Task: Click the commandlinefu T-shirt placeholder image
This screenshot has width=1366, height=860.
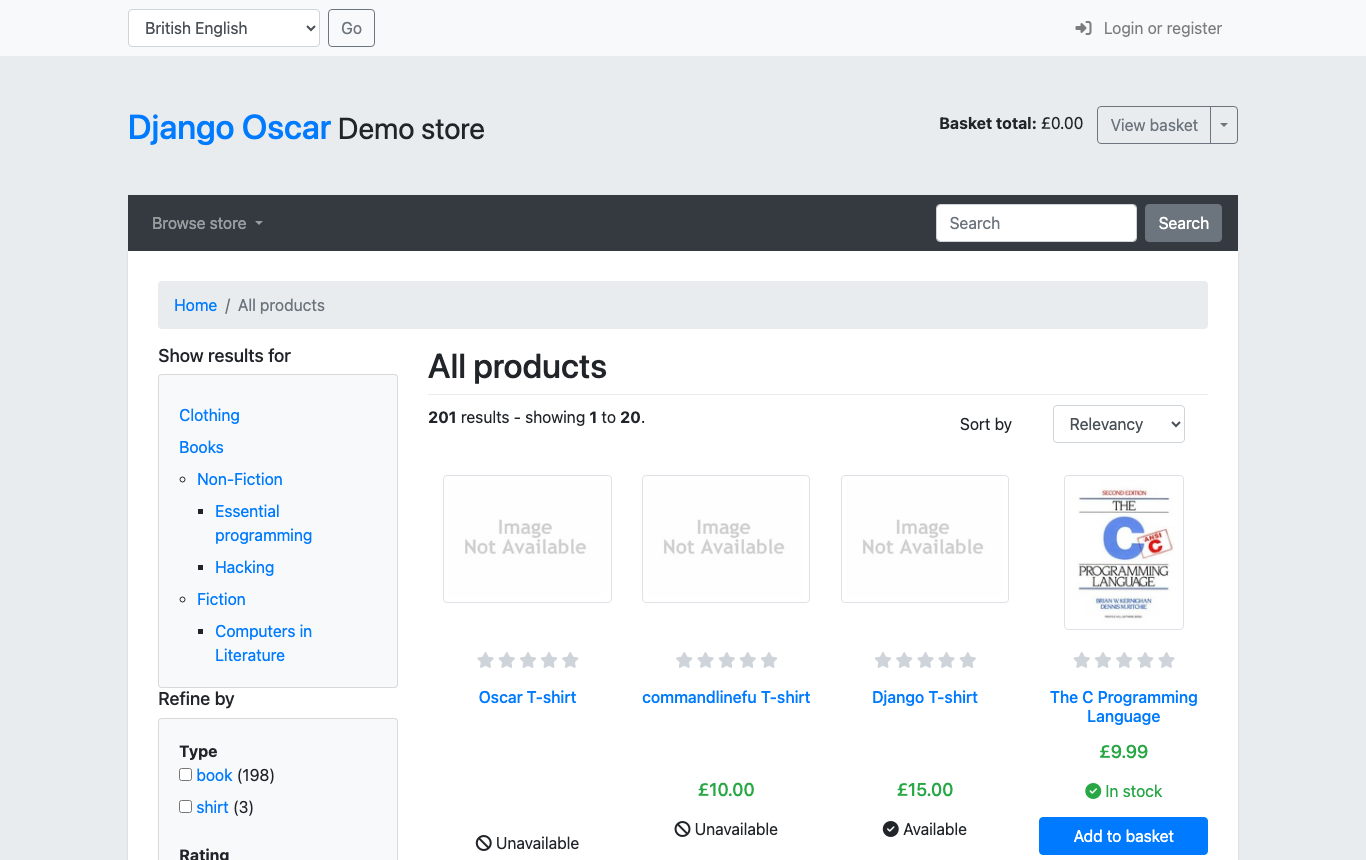Action: [726, 539]
